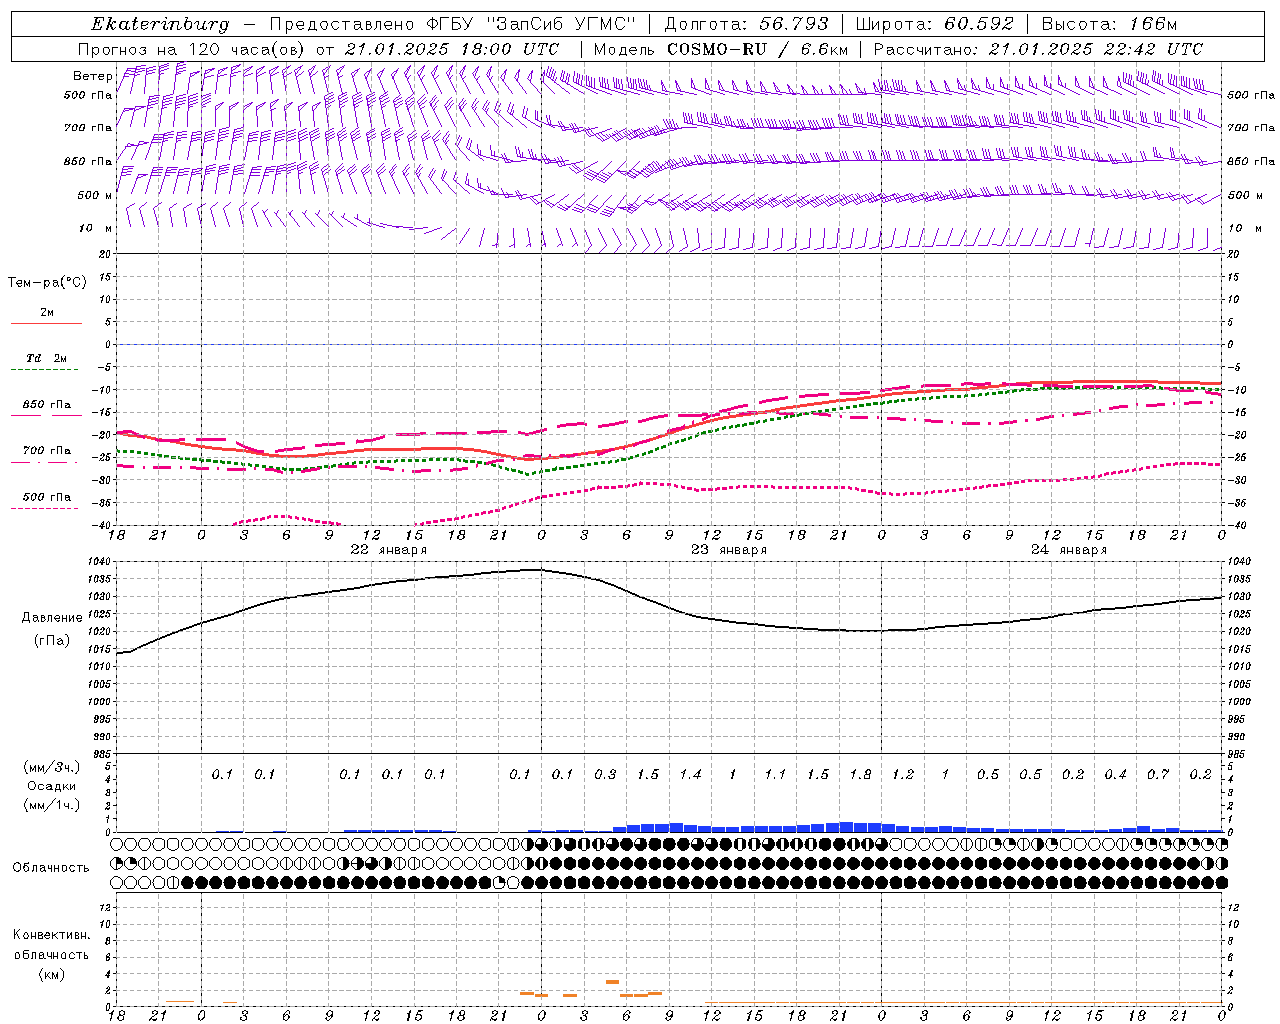The width and height of the screenshot is (1280, 1024).
Task: Click the Ветер section label
Action: coord(92,76)
